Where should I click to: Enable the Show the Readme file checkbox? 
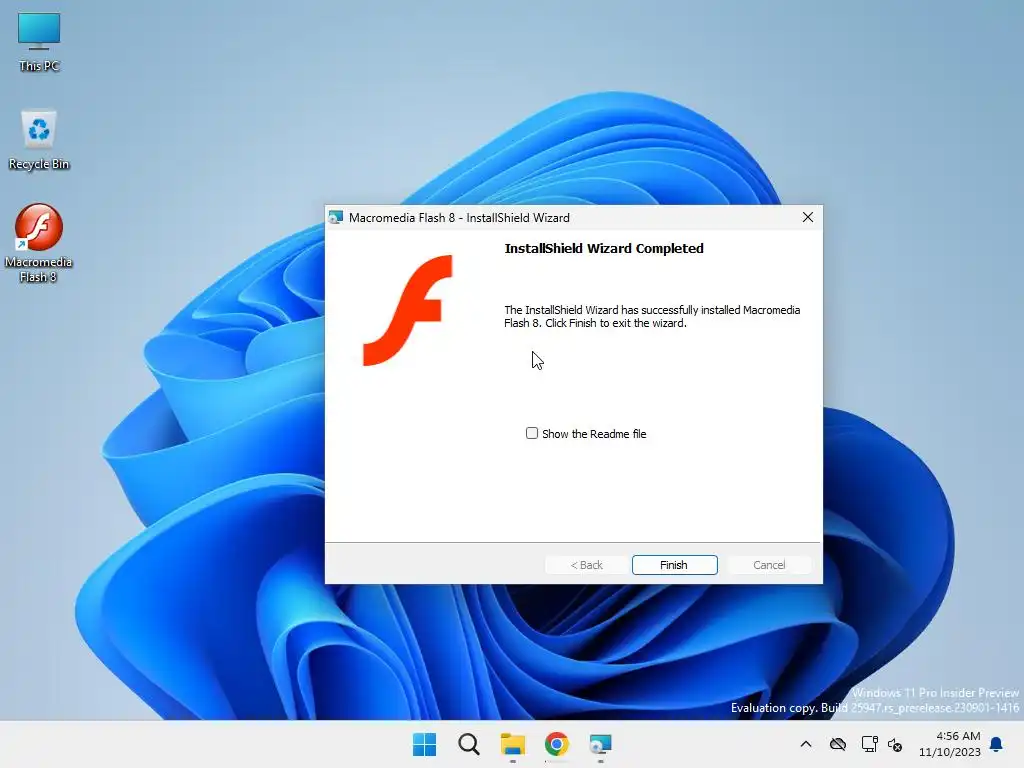532,433
